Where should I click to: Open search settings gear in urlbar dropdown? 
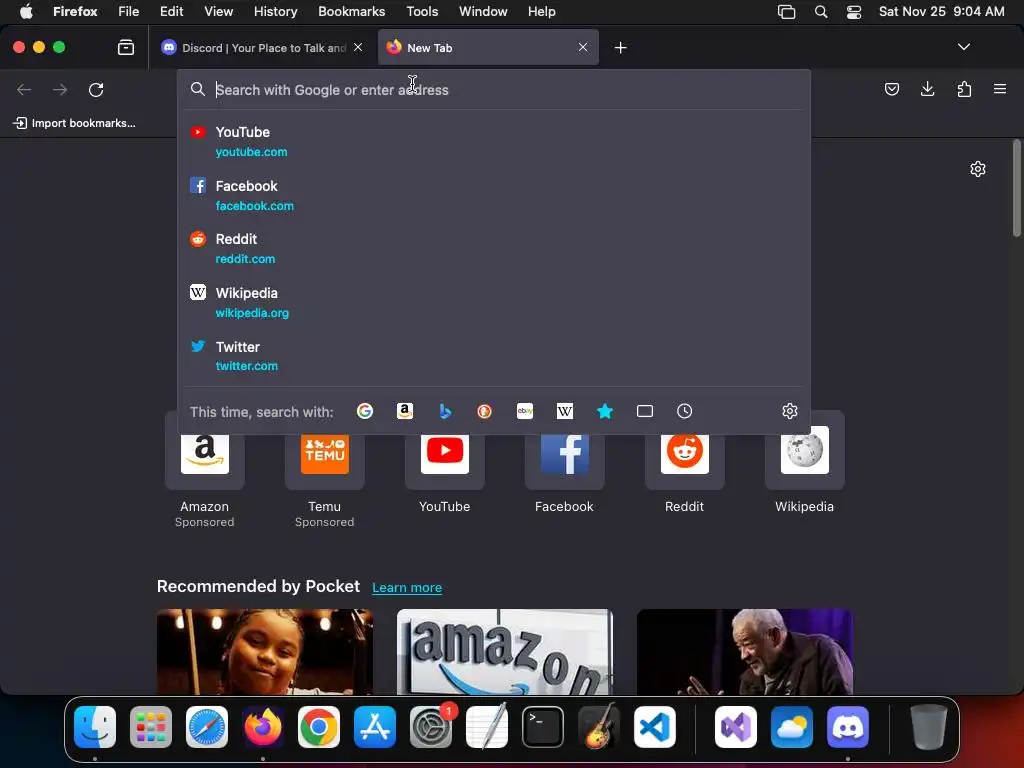(790, 411)
